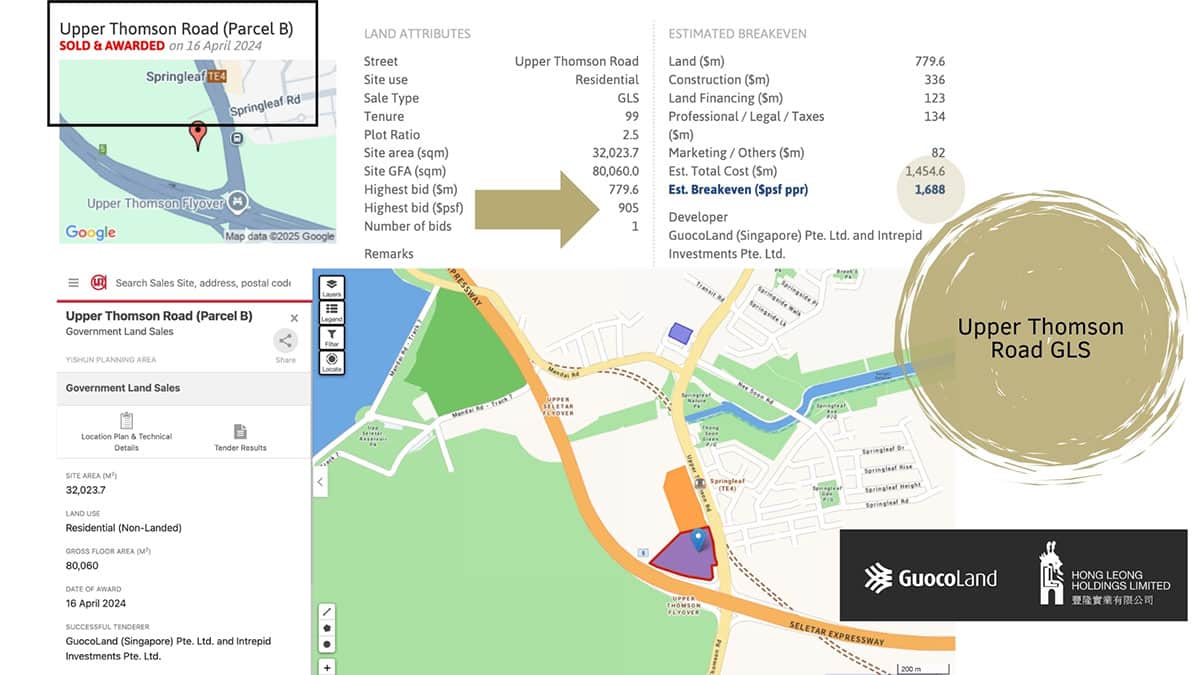
Task: Click the orange land parcel beside Springleaf station
Action: [x=682, y=502]
